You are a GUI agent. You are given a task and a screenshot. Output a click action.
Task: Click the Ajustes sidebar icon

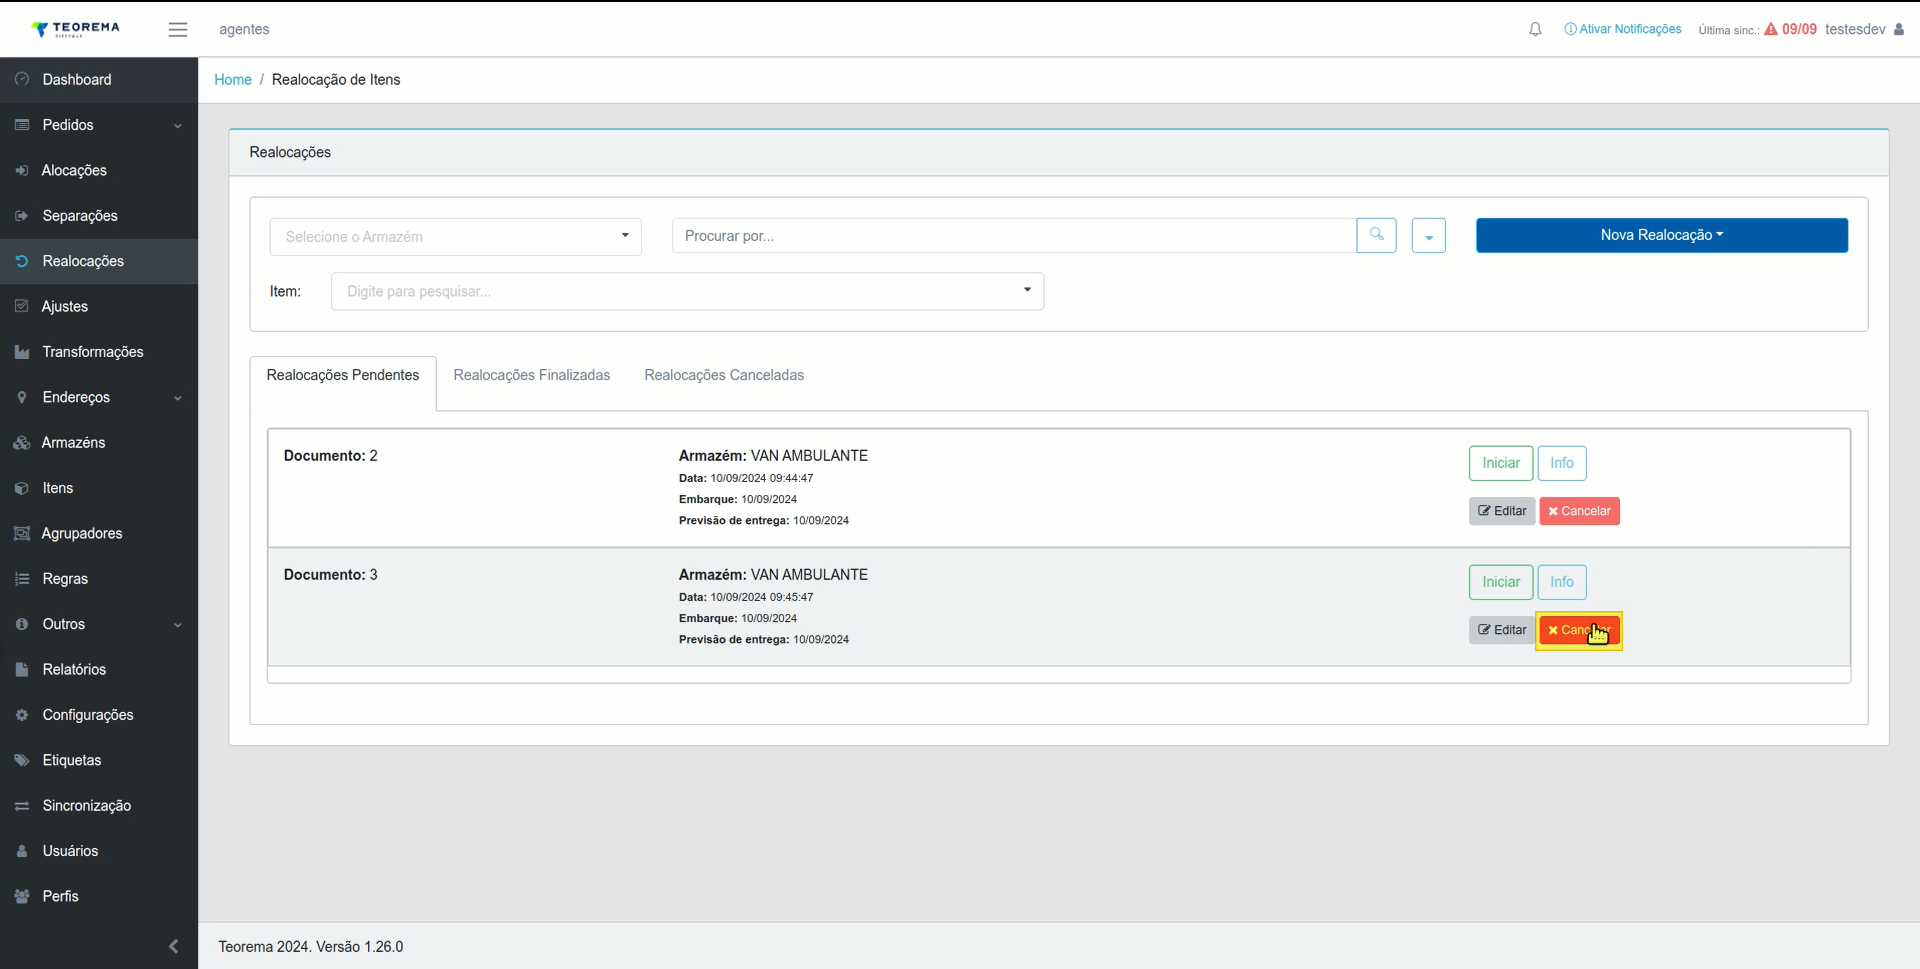[22, 306]
